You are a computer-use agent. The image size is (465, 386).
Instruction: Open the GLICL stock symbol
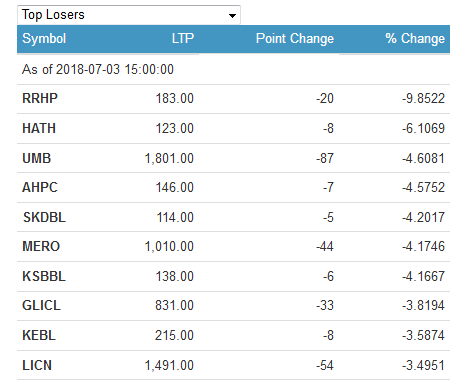click(x=41, y=305)
